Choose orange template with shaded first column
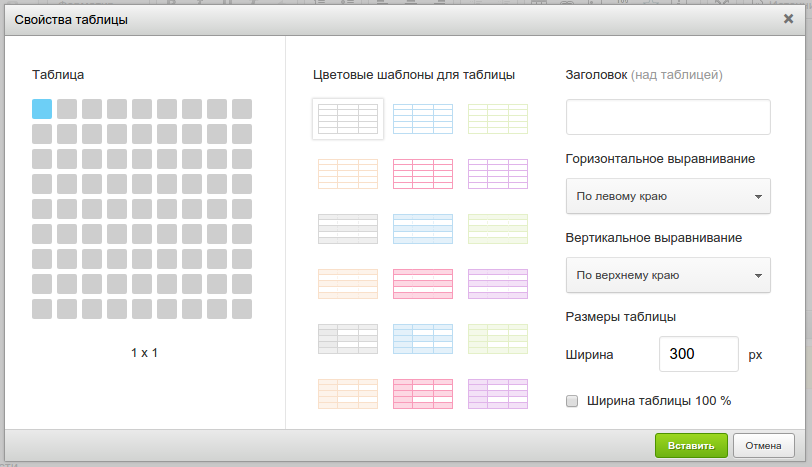Image resolution: width=812 pixels, height=467 pixels. (348, 394)
